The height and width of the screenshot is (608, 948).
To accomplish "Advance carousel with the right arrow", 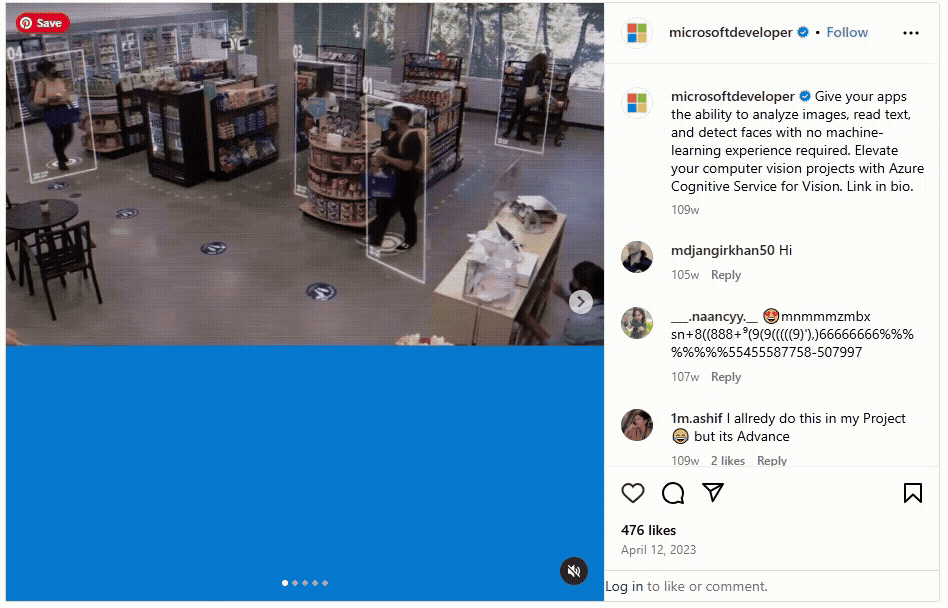I will pyautogui.click(x=580, y=302).
